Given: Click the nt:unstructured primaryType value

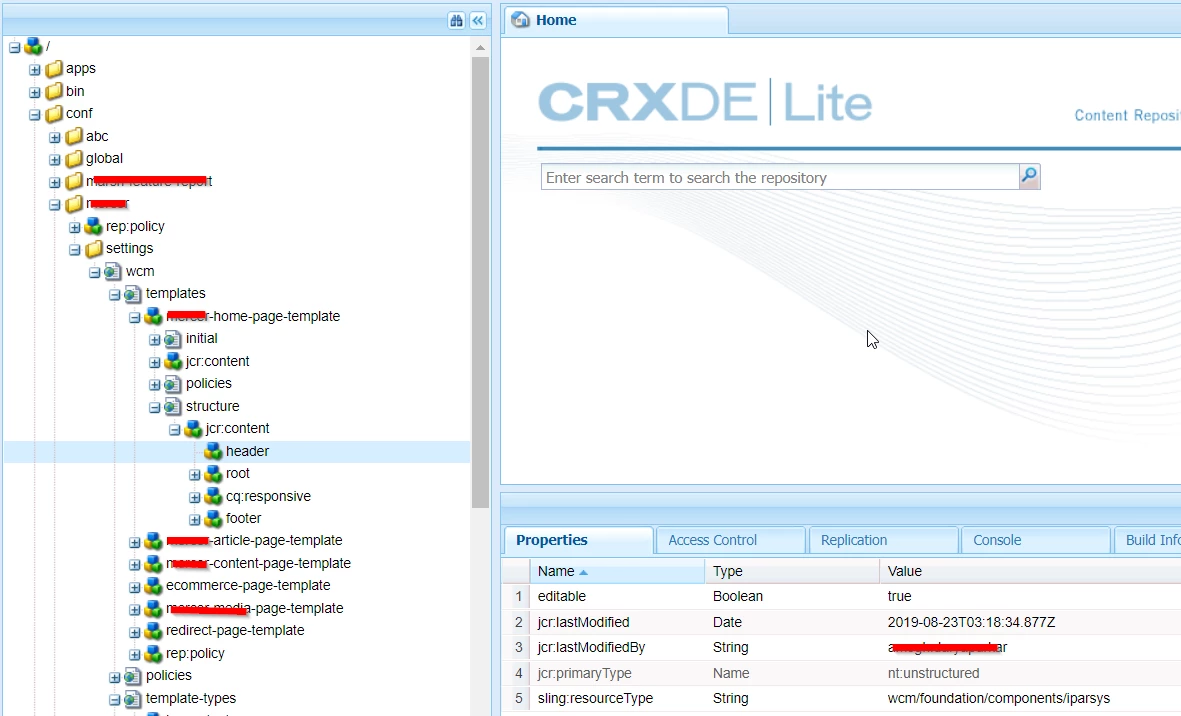Looking at the screenshot, I should pos(933,673).
